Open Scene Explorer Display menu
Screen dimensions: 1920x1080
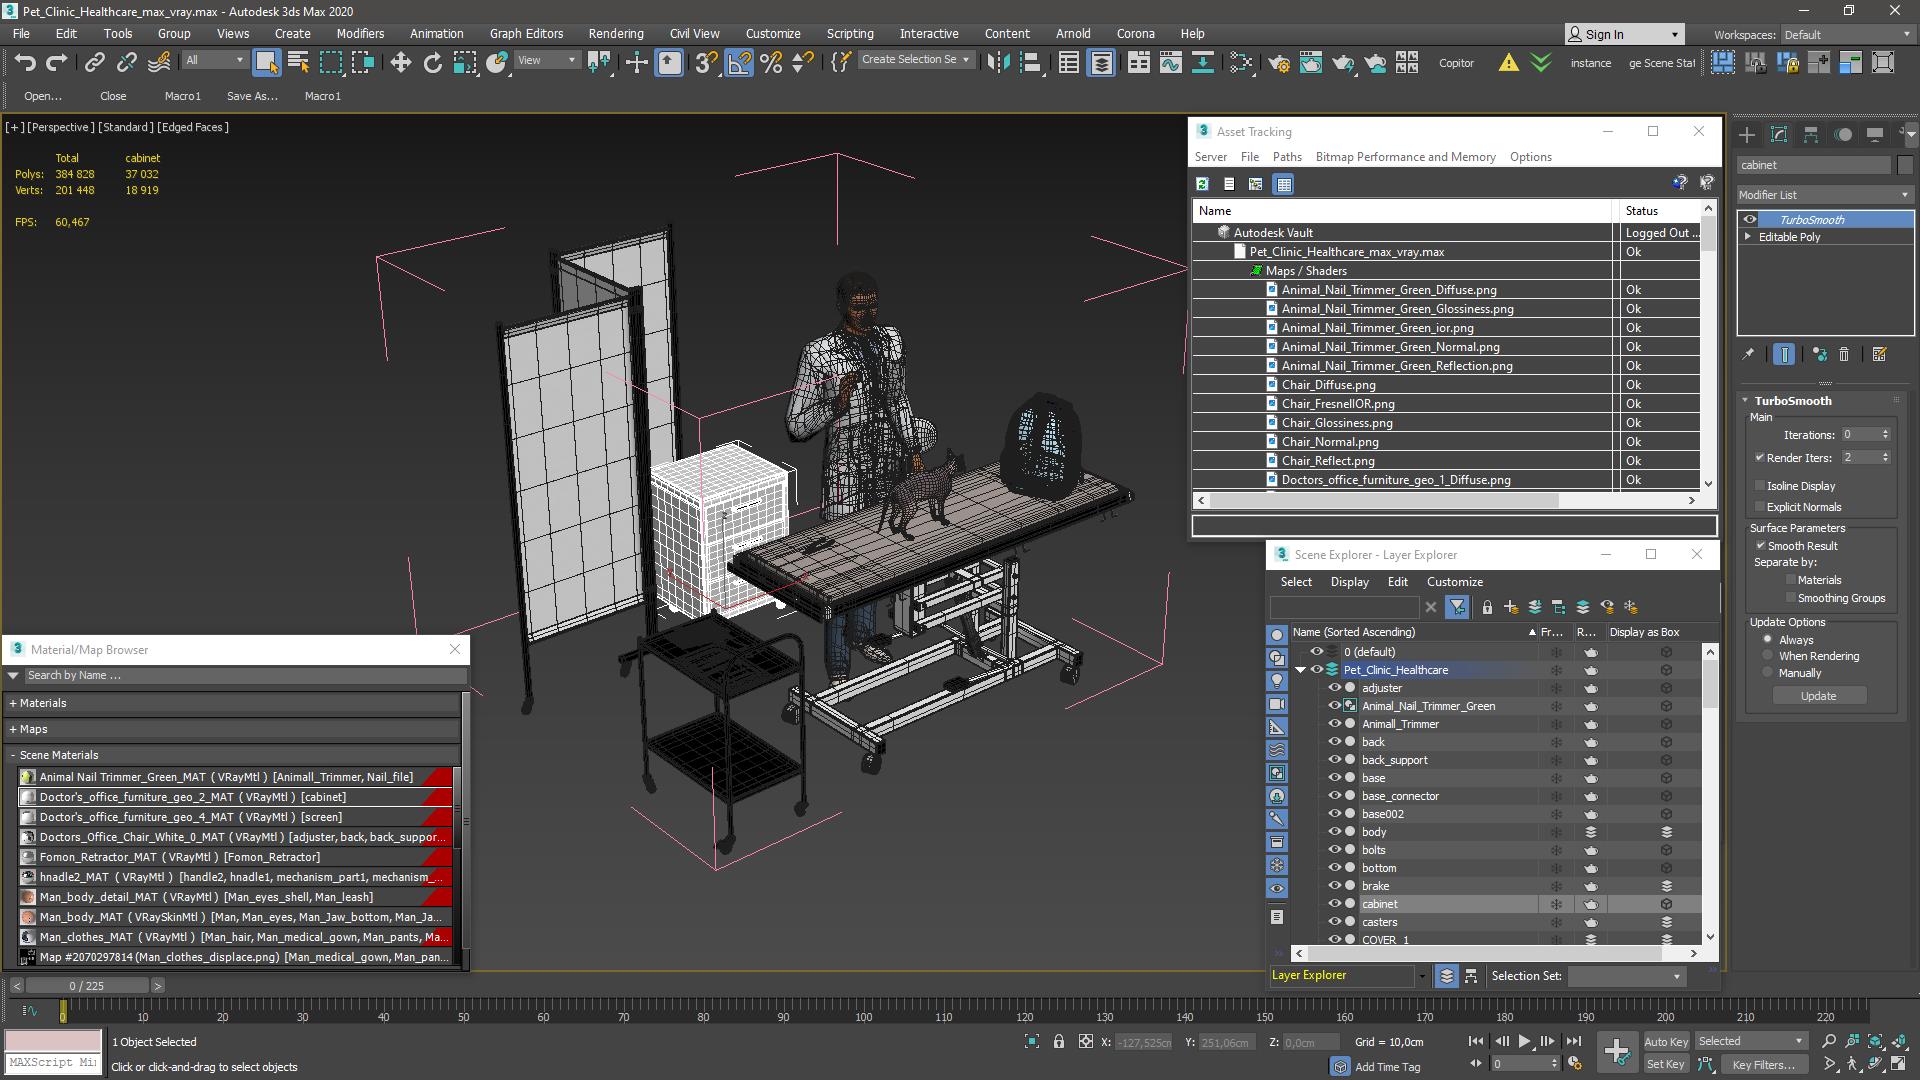point(1349,582)
